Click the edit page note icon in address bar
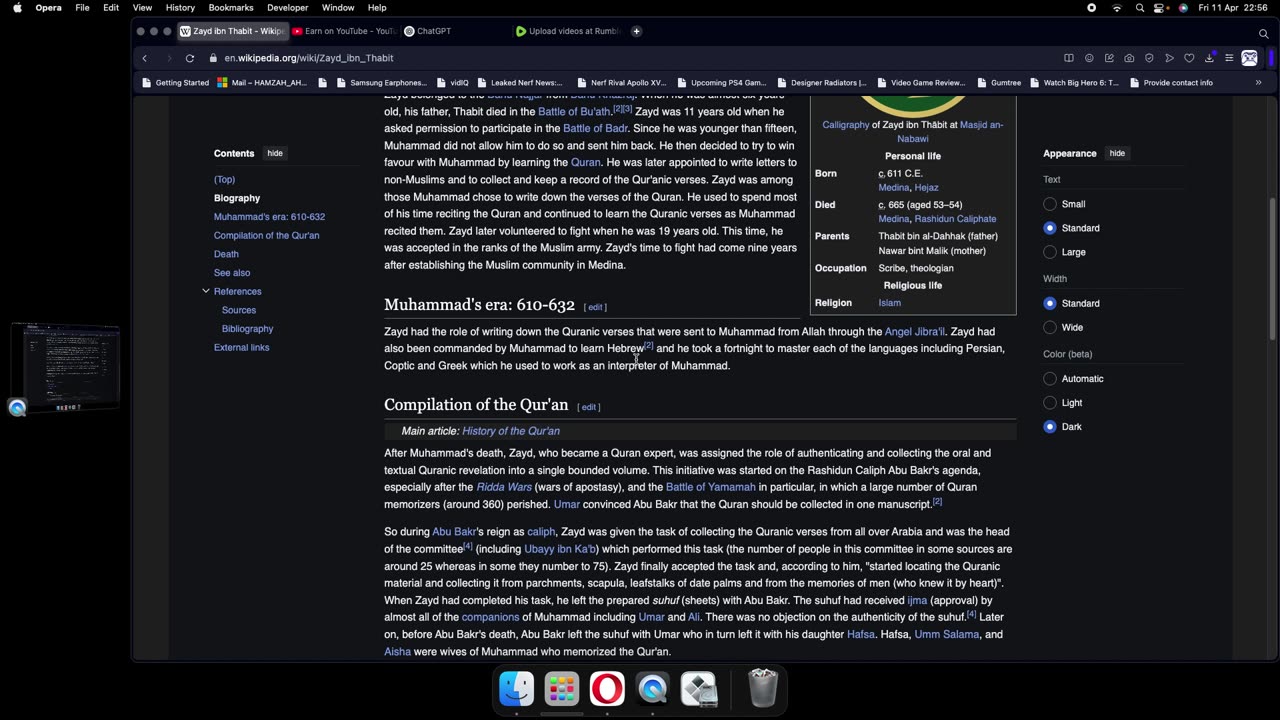This screenshot has height=720, width=1280. click(1109, 58)
